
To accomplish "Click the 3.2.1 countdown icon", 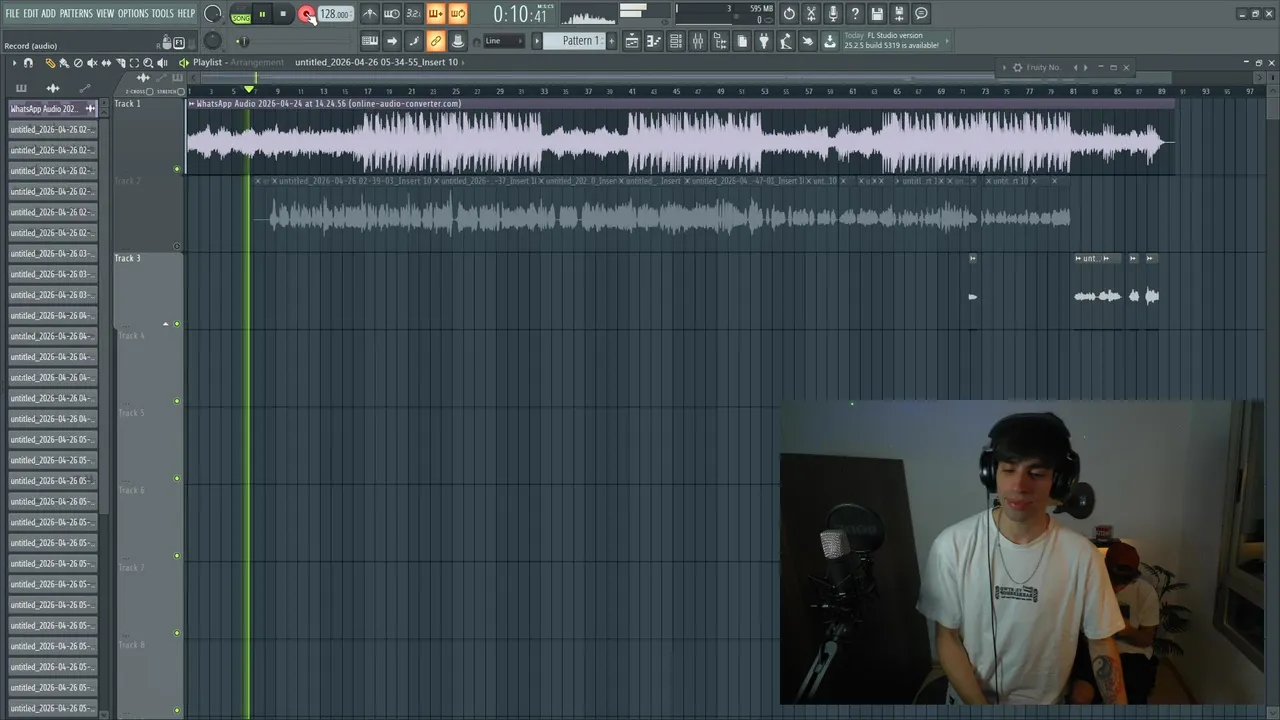I will pyautogui.click(x=413, y=13).
